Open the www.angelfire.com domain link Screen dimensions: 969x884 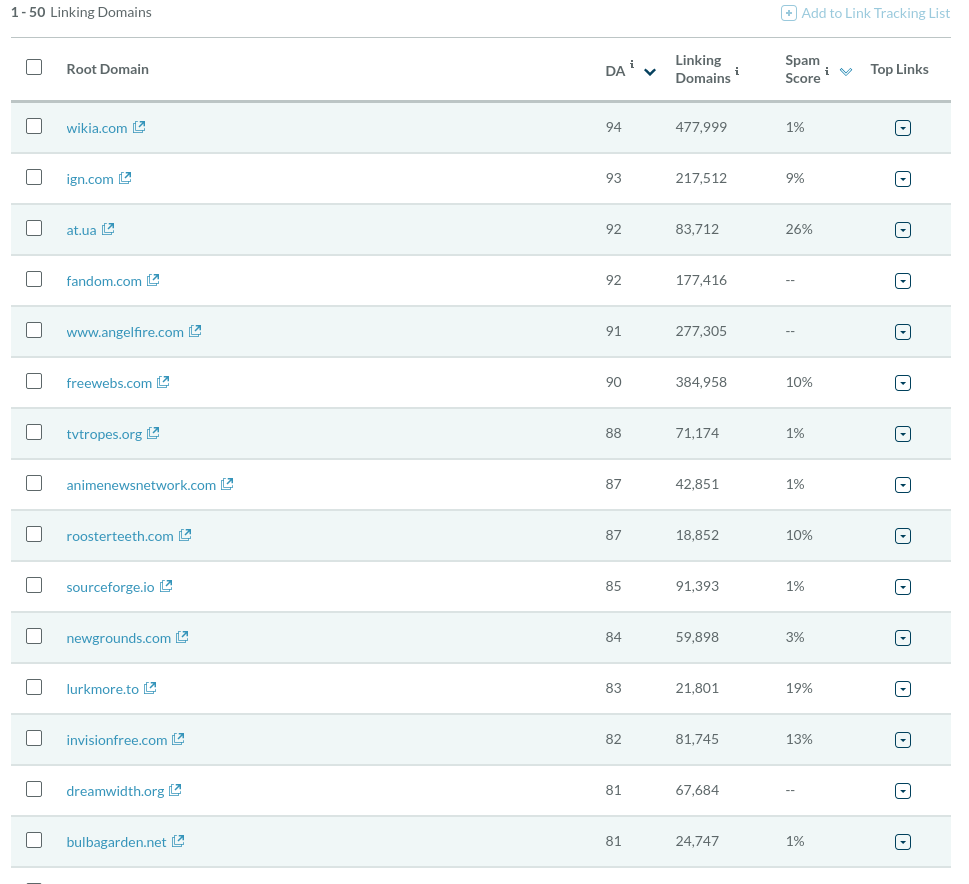coord(125,332)
